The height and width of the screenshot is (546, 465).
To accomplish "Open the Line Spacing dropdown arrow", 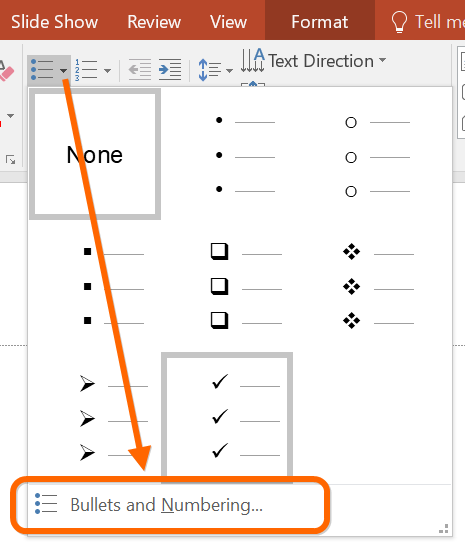I will 229,71.
